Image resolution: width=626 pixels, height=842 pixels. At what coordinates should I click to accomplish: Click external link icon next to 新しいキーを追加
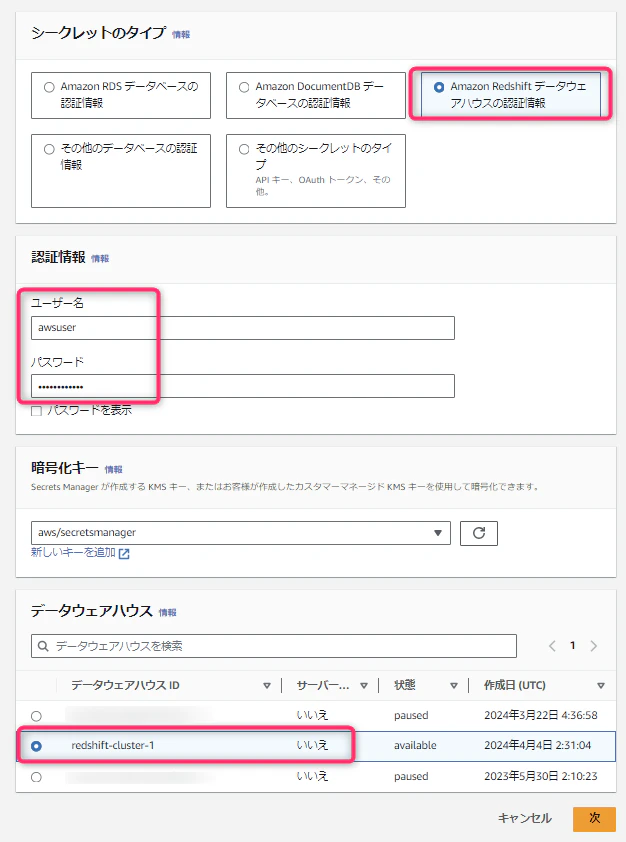(x=124, y=554)
